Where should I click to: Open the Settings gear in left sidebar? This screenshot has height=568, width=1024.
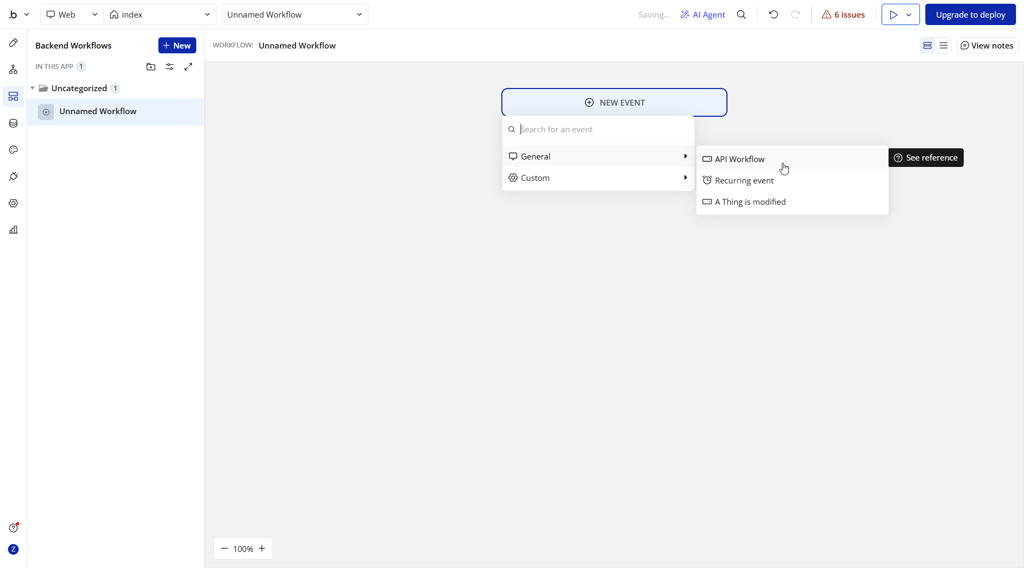[x=13, y=204]
